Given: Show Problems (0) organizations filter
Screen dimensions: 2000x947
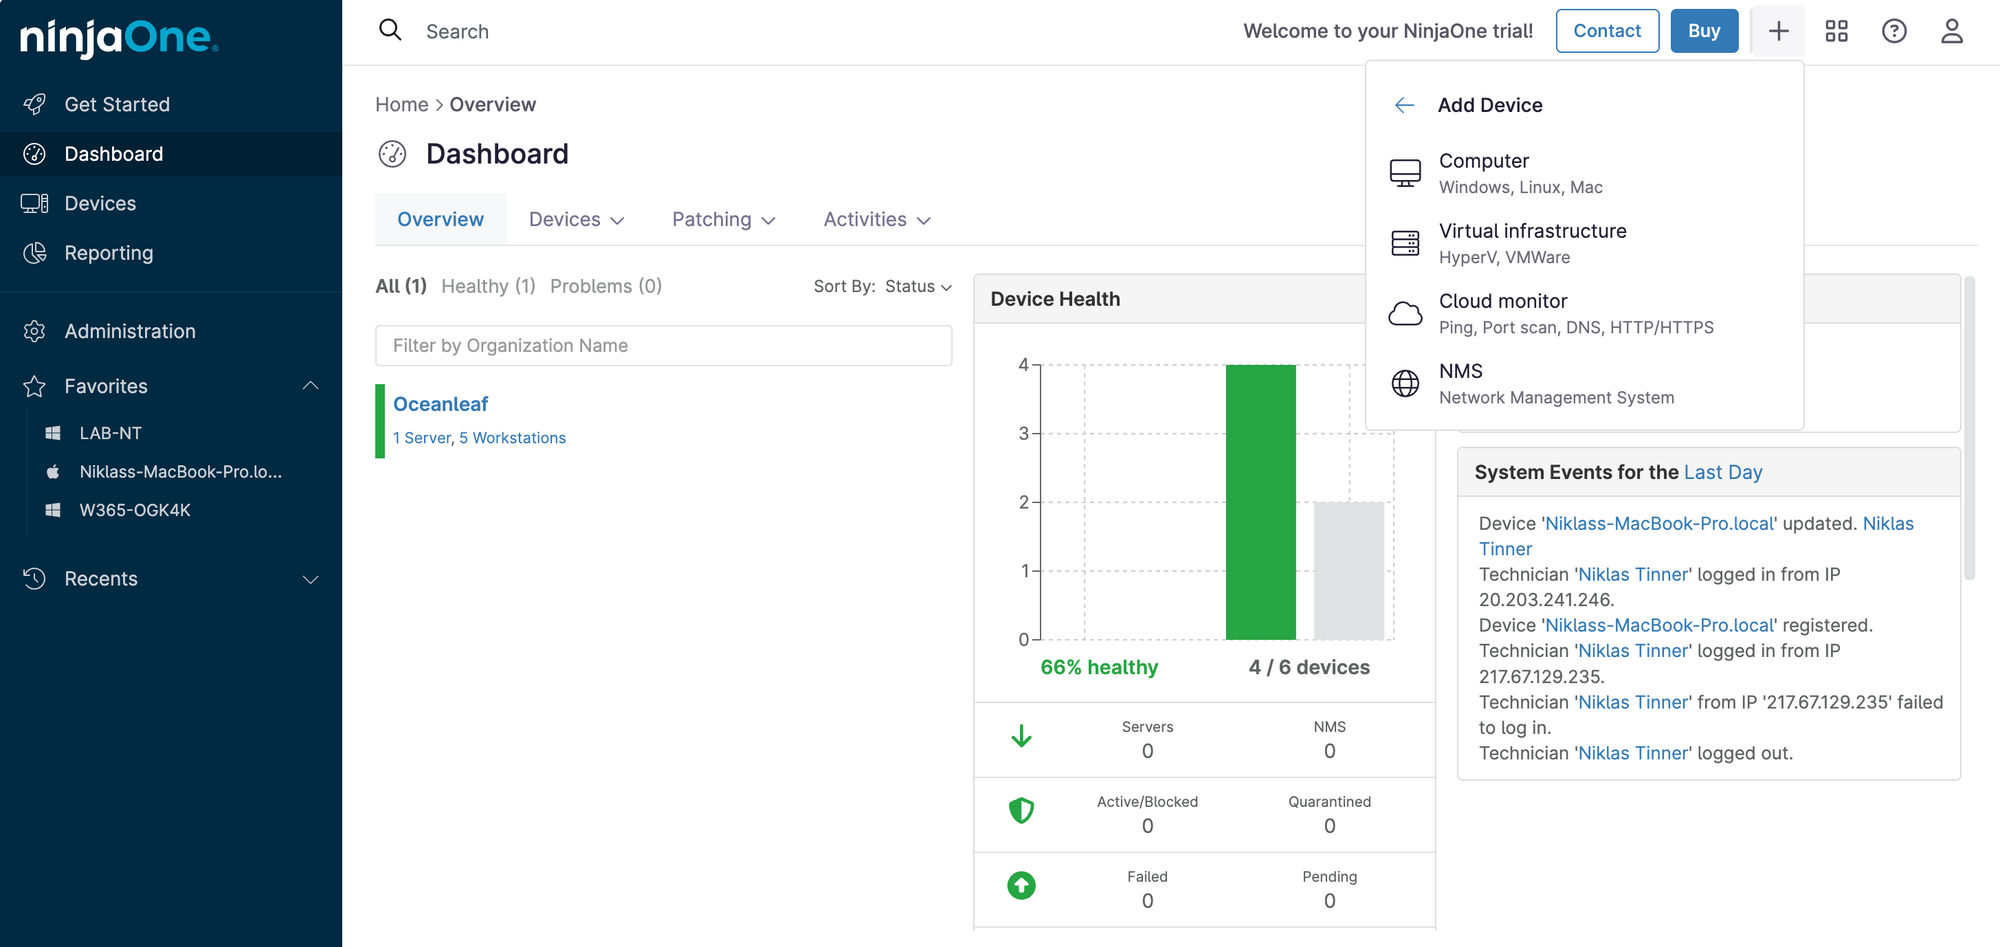Looking at the screenshot, I should click(x=606, y=286).
